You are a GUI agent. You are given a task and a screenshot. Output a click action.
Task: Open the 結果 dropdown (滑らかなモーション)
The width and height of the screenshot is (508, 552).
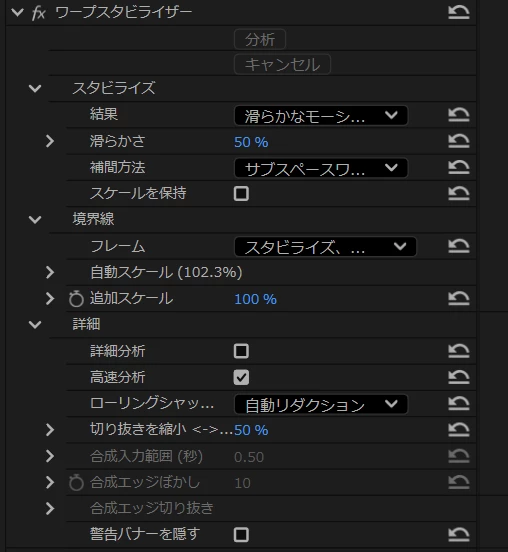(x=321, y=115)
